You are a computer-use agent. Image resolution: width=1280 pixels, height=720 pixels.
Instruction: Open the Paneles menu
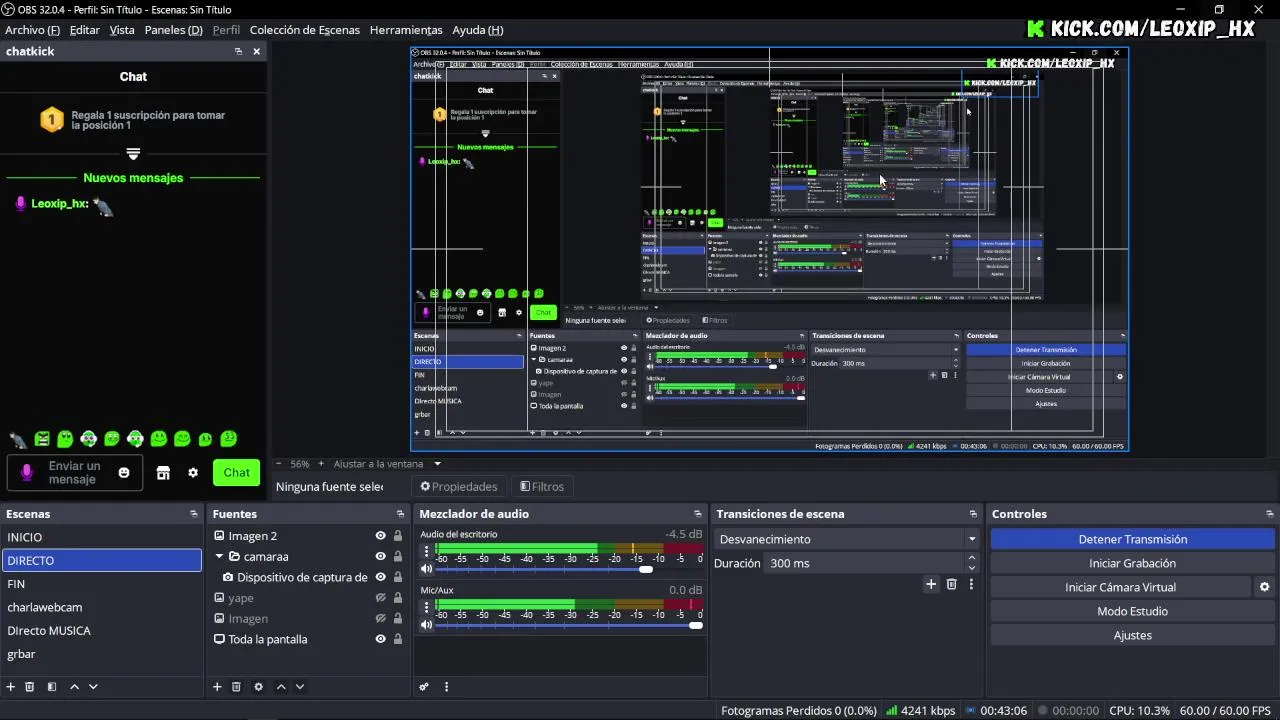pos(173,30)
